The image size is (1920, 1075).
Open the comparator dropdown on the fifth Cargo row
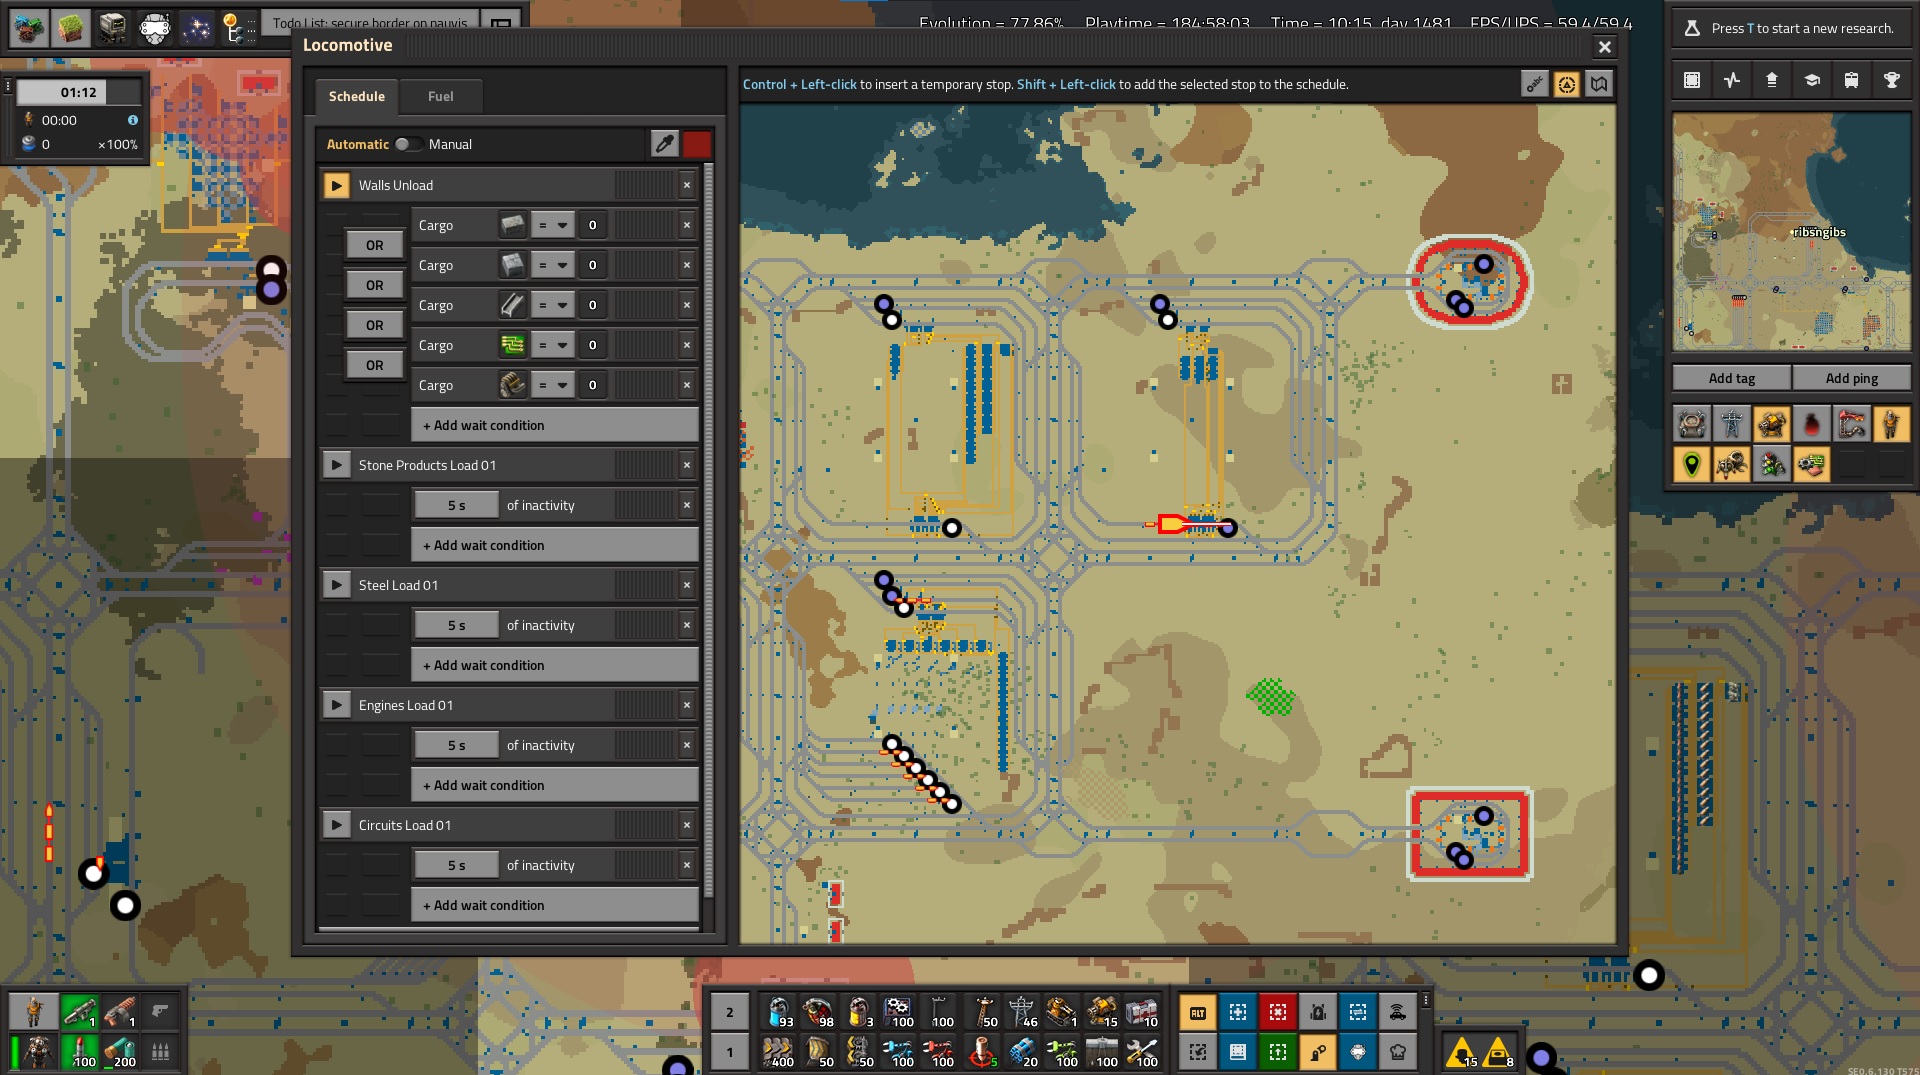coord(552,385)
